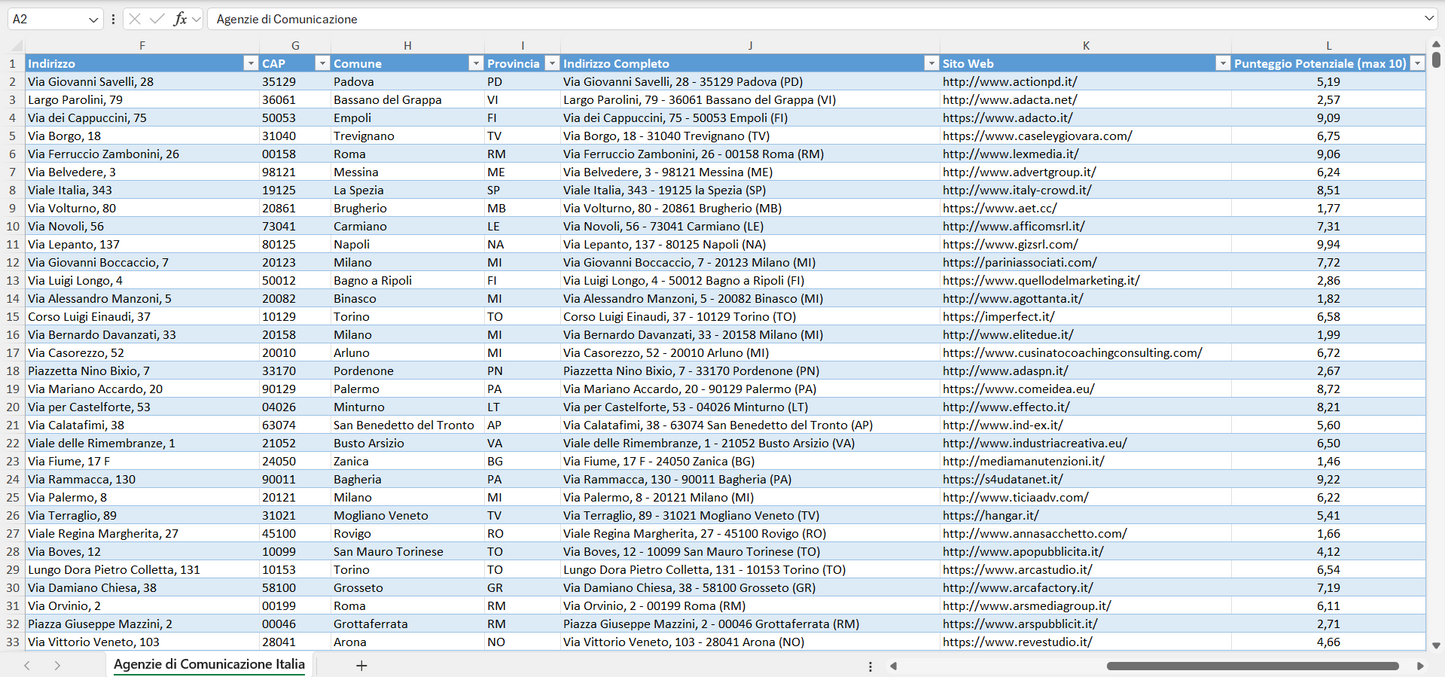This screenshot has width=1445, height=677.
Task: Open the sheet options ellipsis near the tab bar
Action: click(869, 664)
